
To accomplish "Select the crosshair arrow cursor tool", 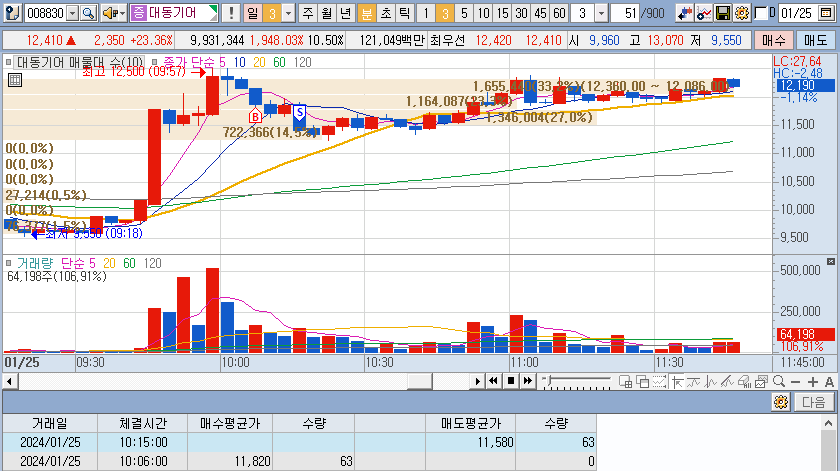I will tap(677, 382).
